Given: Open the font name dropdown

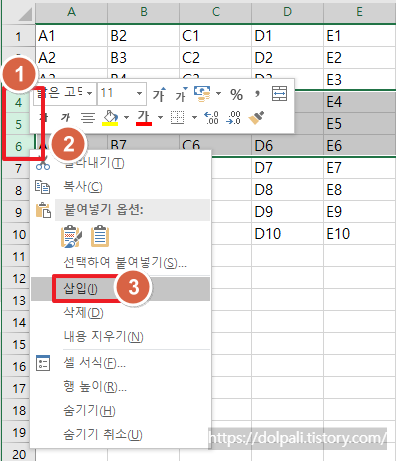Looking at the screenshot, I should pyautogui.click(x=89, y=93).
